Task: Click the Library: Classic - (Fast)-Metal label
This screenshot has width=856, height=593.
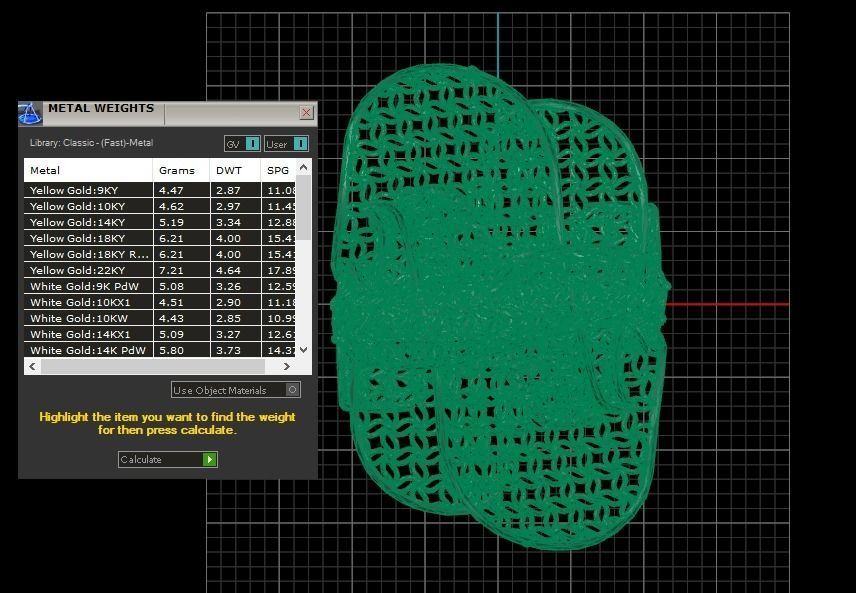Action: point(91,143)
